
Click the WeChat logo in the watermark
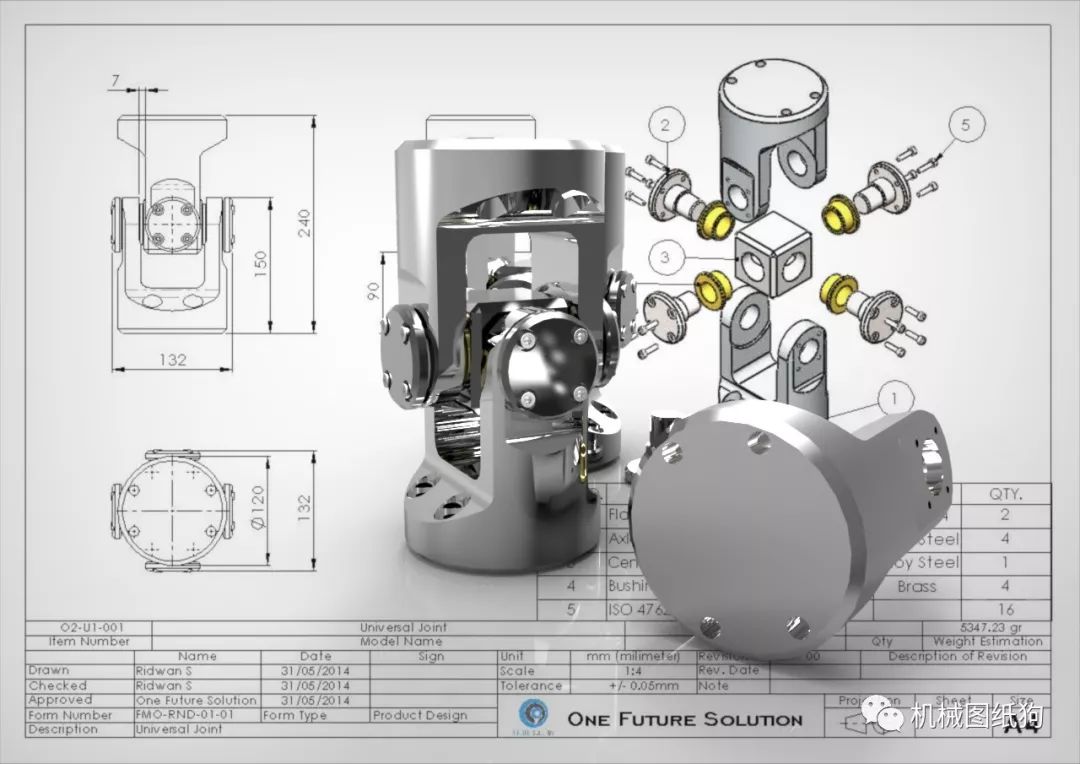coord(883,714)
